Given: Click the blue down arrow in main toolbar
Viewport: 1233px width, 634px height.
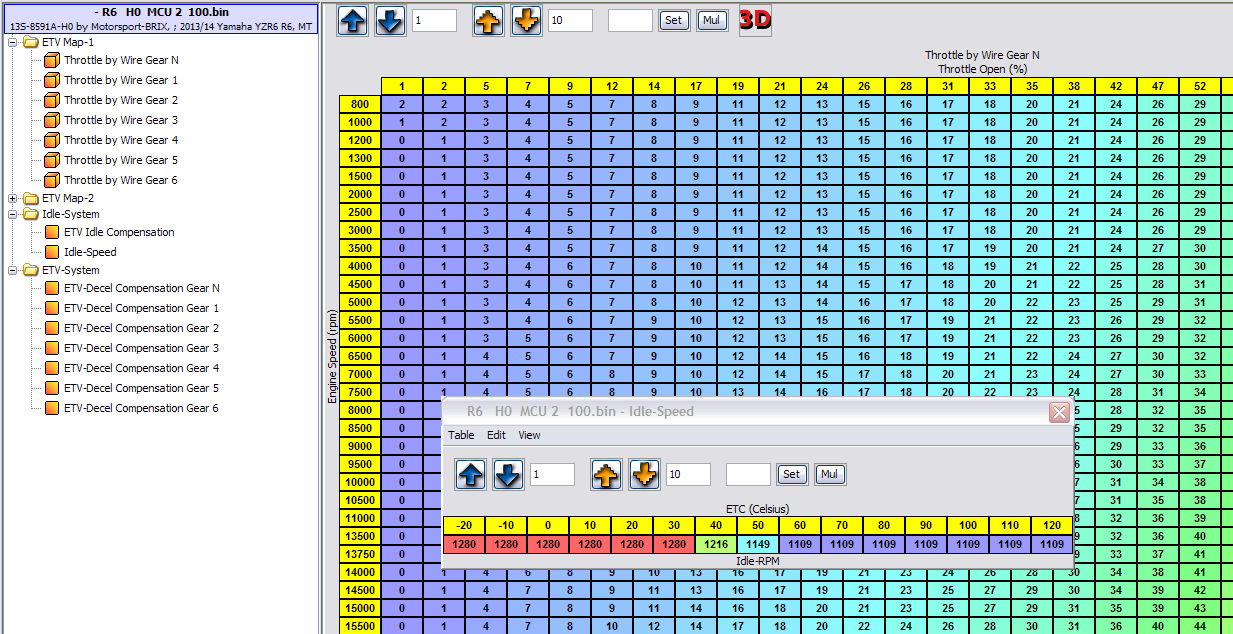Looking at the screenshot, I should click(391, 20).
